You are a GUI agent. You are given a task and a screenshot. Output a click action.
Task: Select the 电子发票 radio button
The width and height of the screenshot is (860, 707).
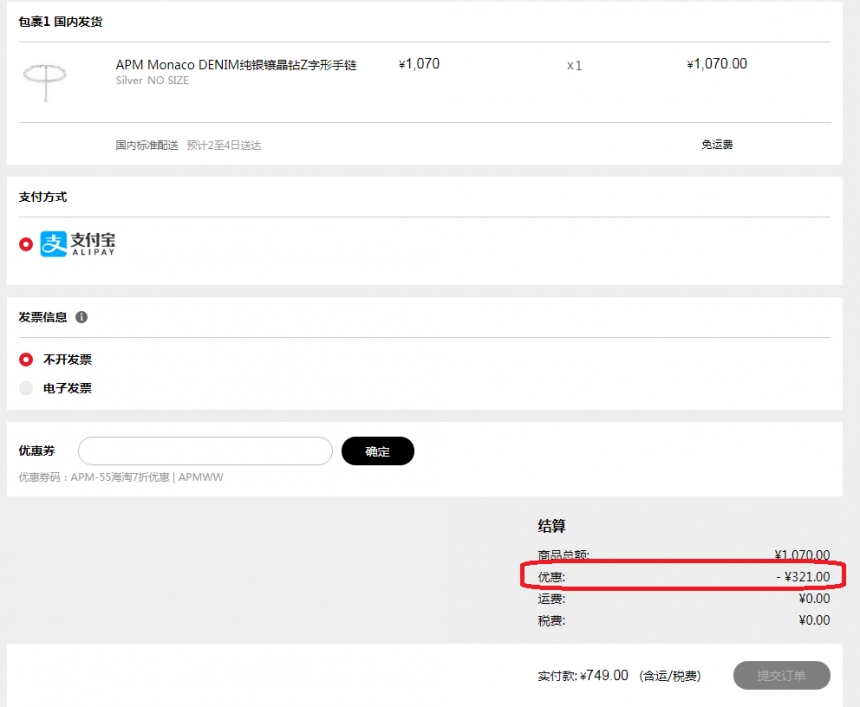tap(26, 388)
